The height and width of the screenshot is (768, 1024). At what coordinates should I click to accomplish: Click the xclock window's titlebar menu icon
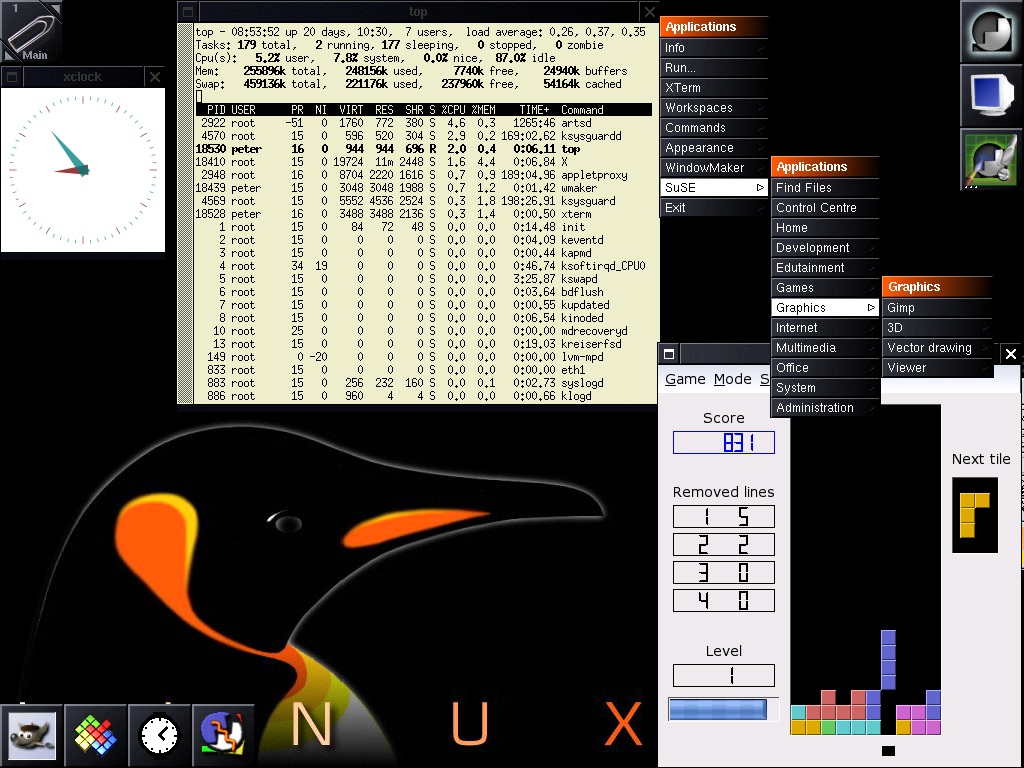click(12, 77)
